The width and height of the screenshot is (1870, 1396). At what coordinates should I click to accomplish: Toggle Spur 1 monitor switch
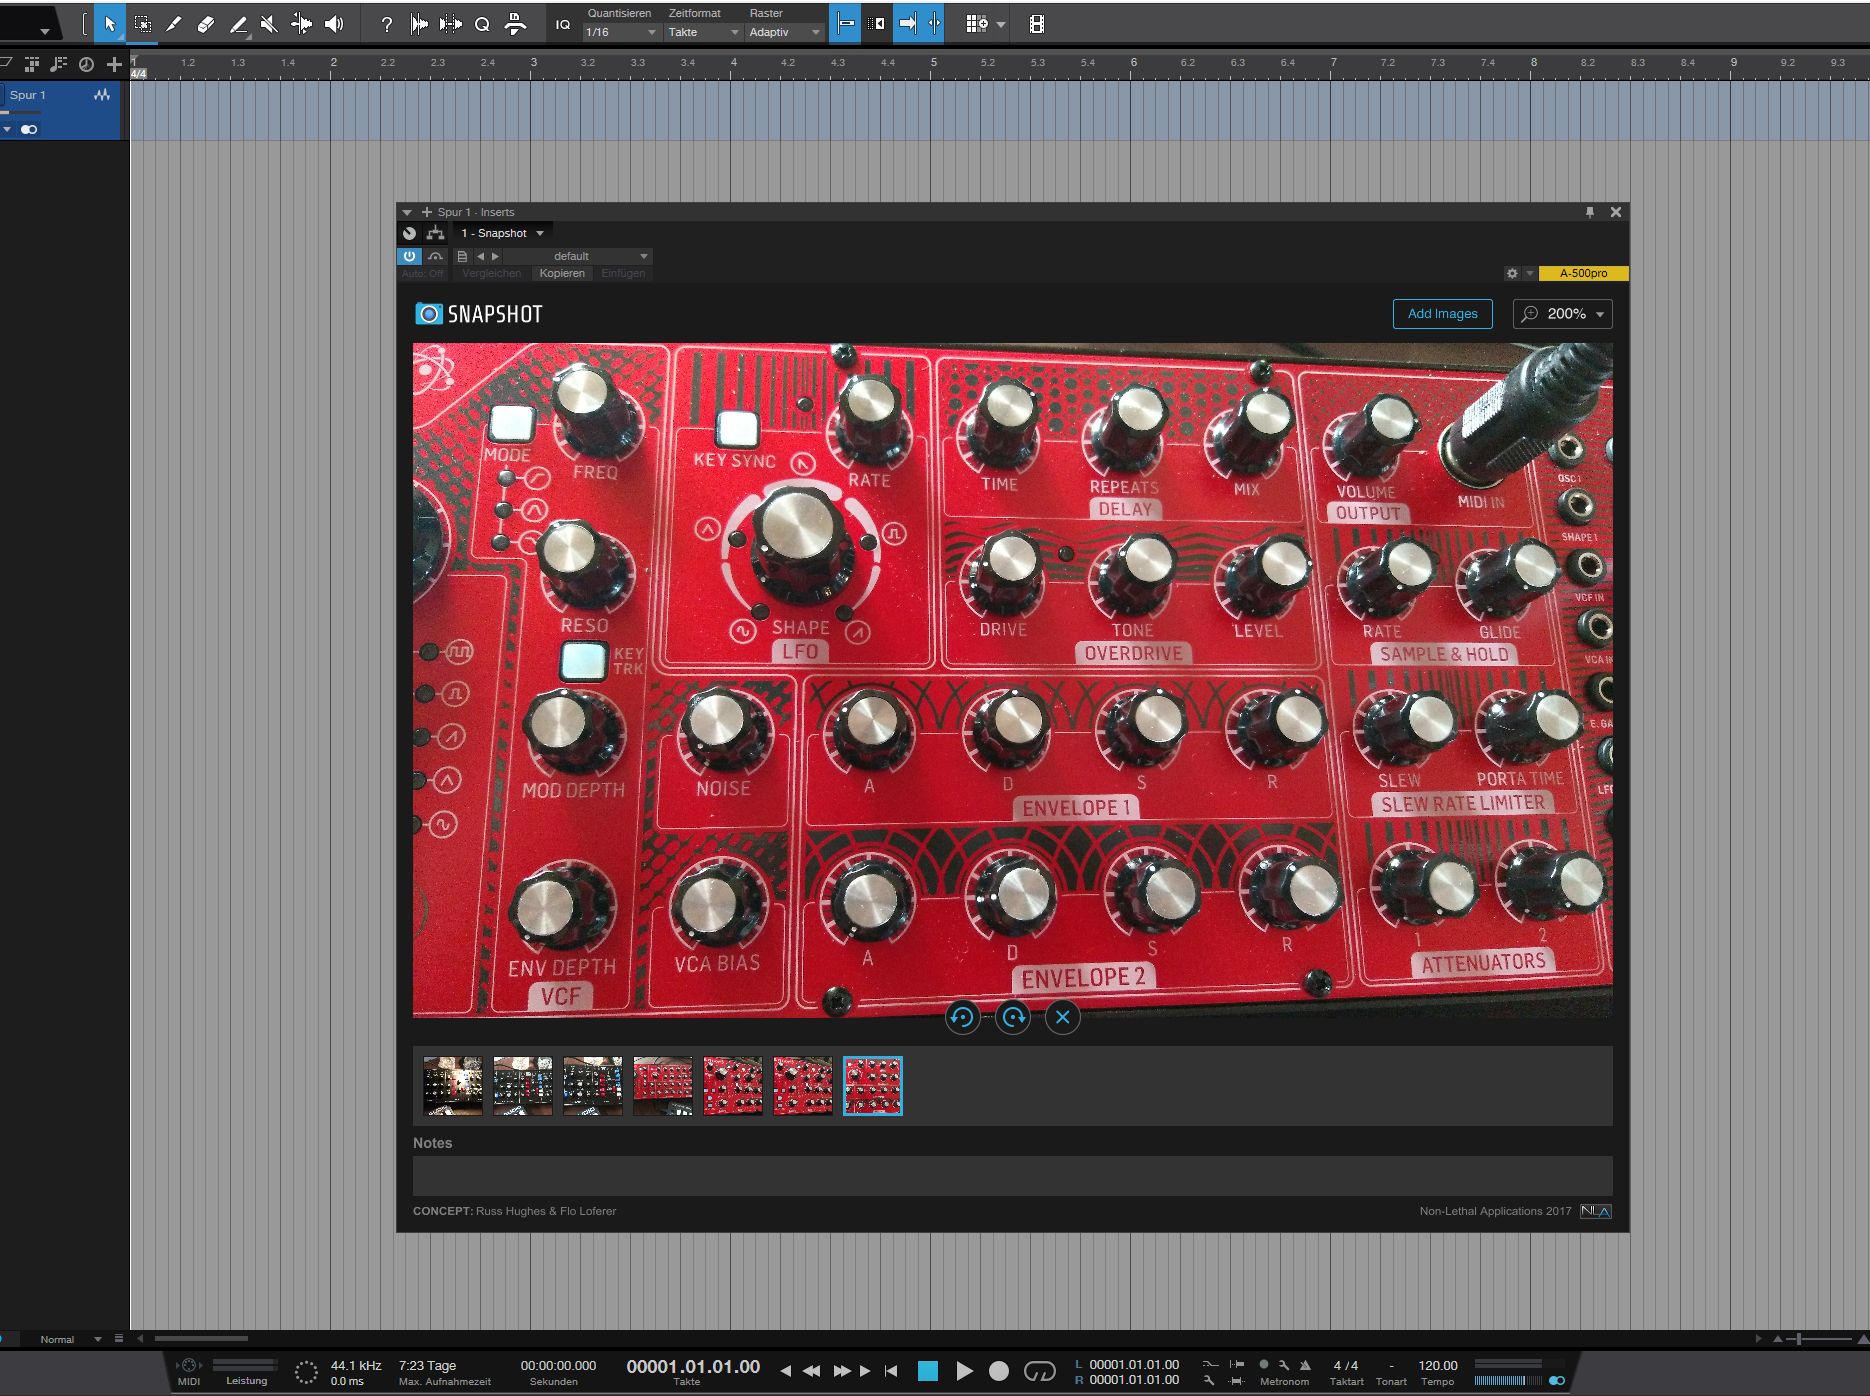29,129
